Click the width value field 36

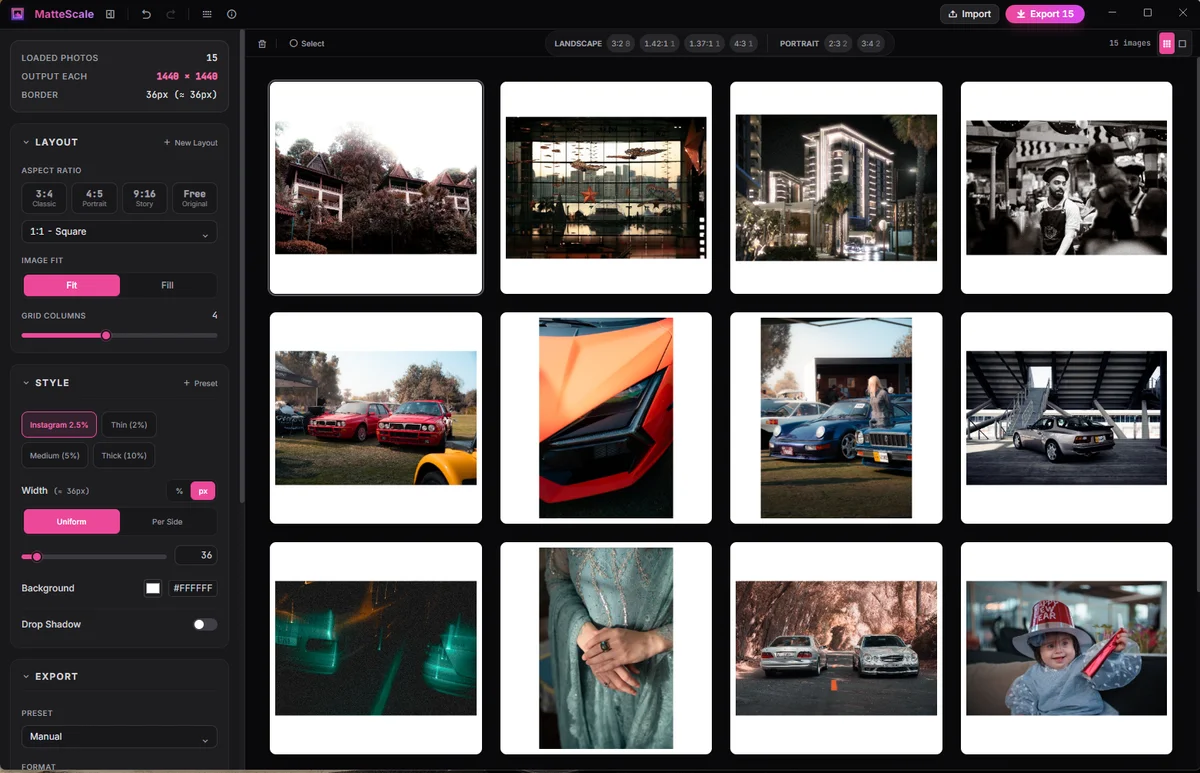click(196, 555)
